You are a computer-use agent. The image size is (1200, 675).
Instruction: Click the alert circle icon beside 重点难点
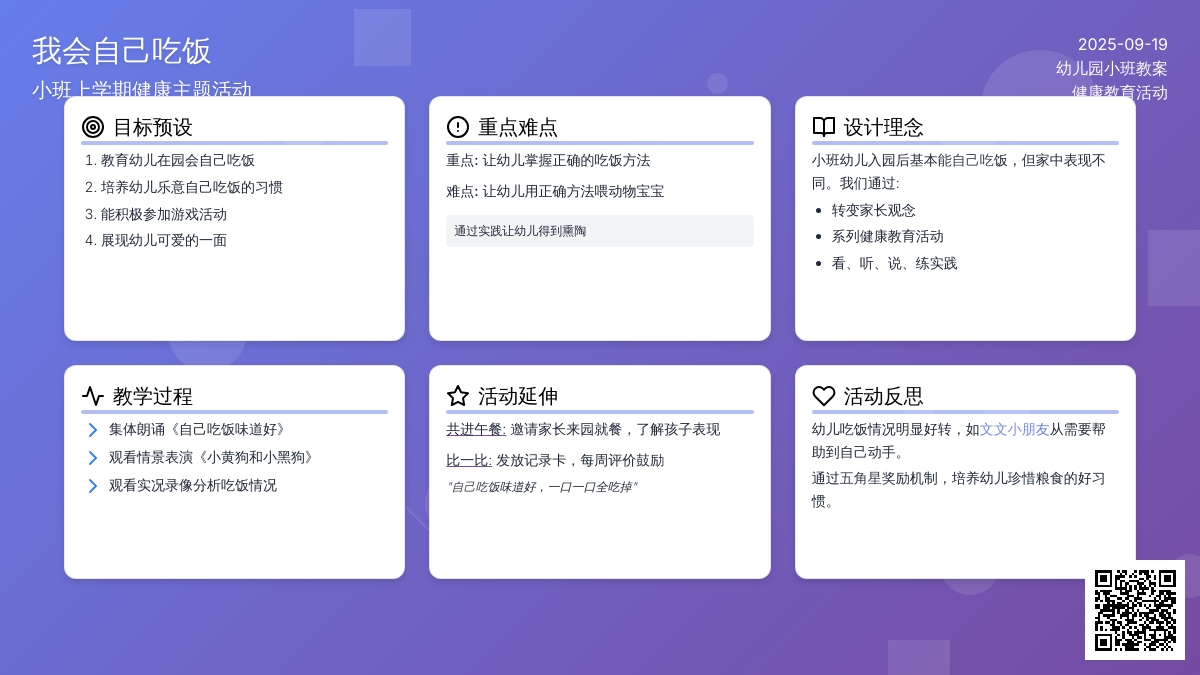458,127
